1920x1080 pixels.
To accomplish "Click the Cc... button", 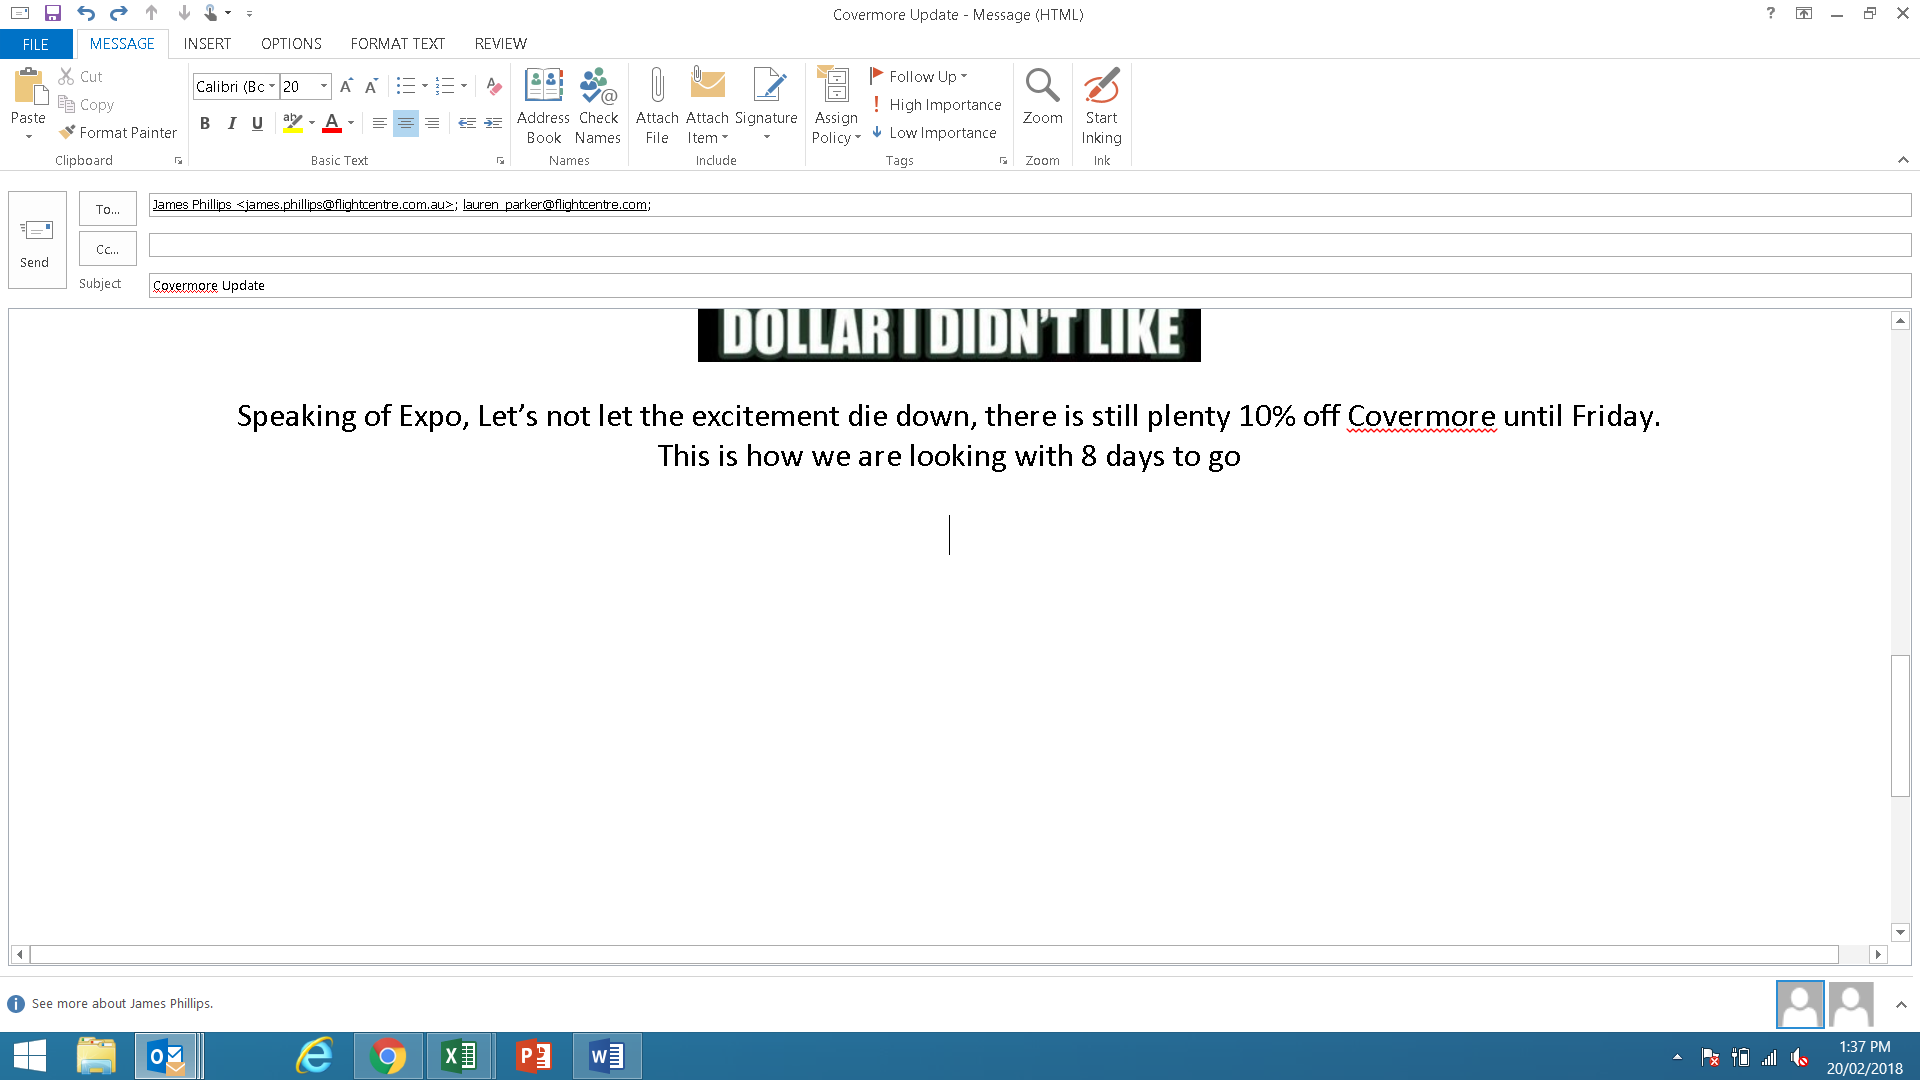I will tap(108, 249).
